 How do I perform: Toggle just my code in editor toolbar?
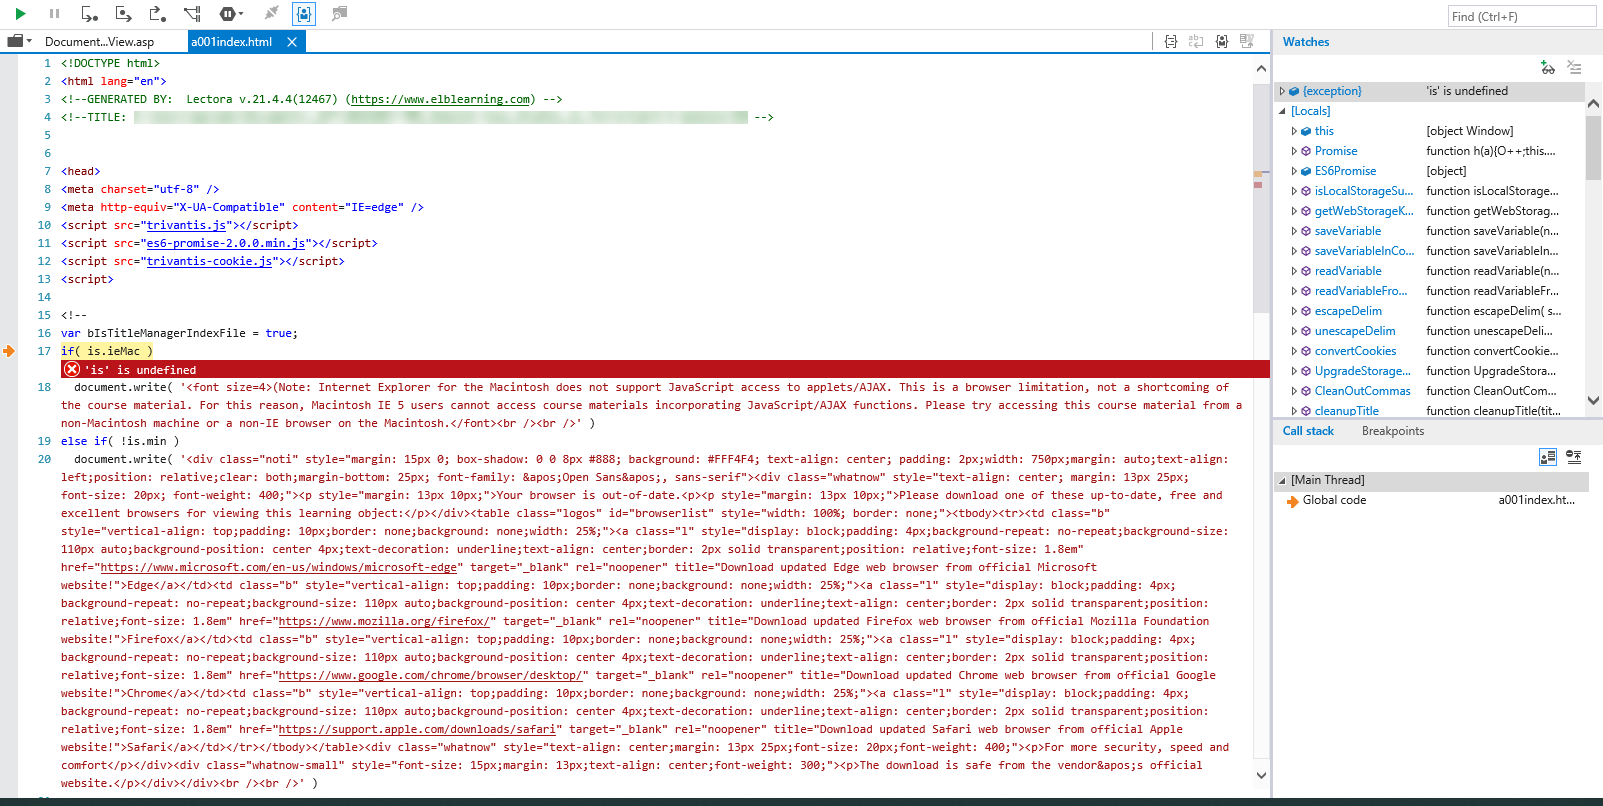pyautogui.click(x=1222, y=42)
